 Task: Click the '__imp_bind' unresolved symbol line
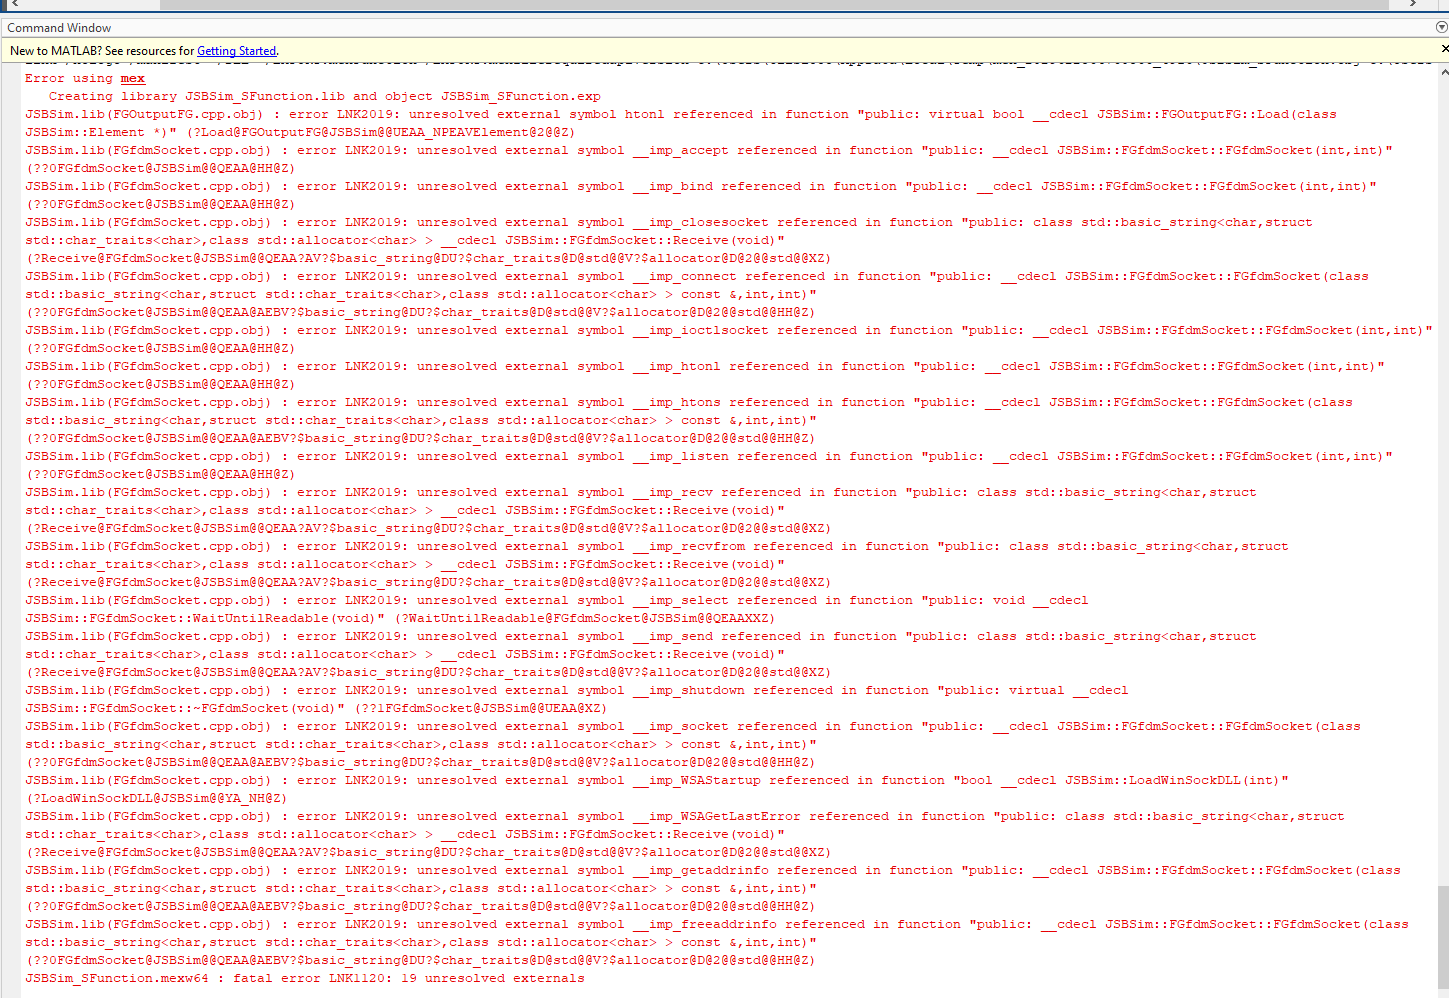[701, 186]
